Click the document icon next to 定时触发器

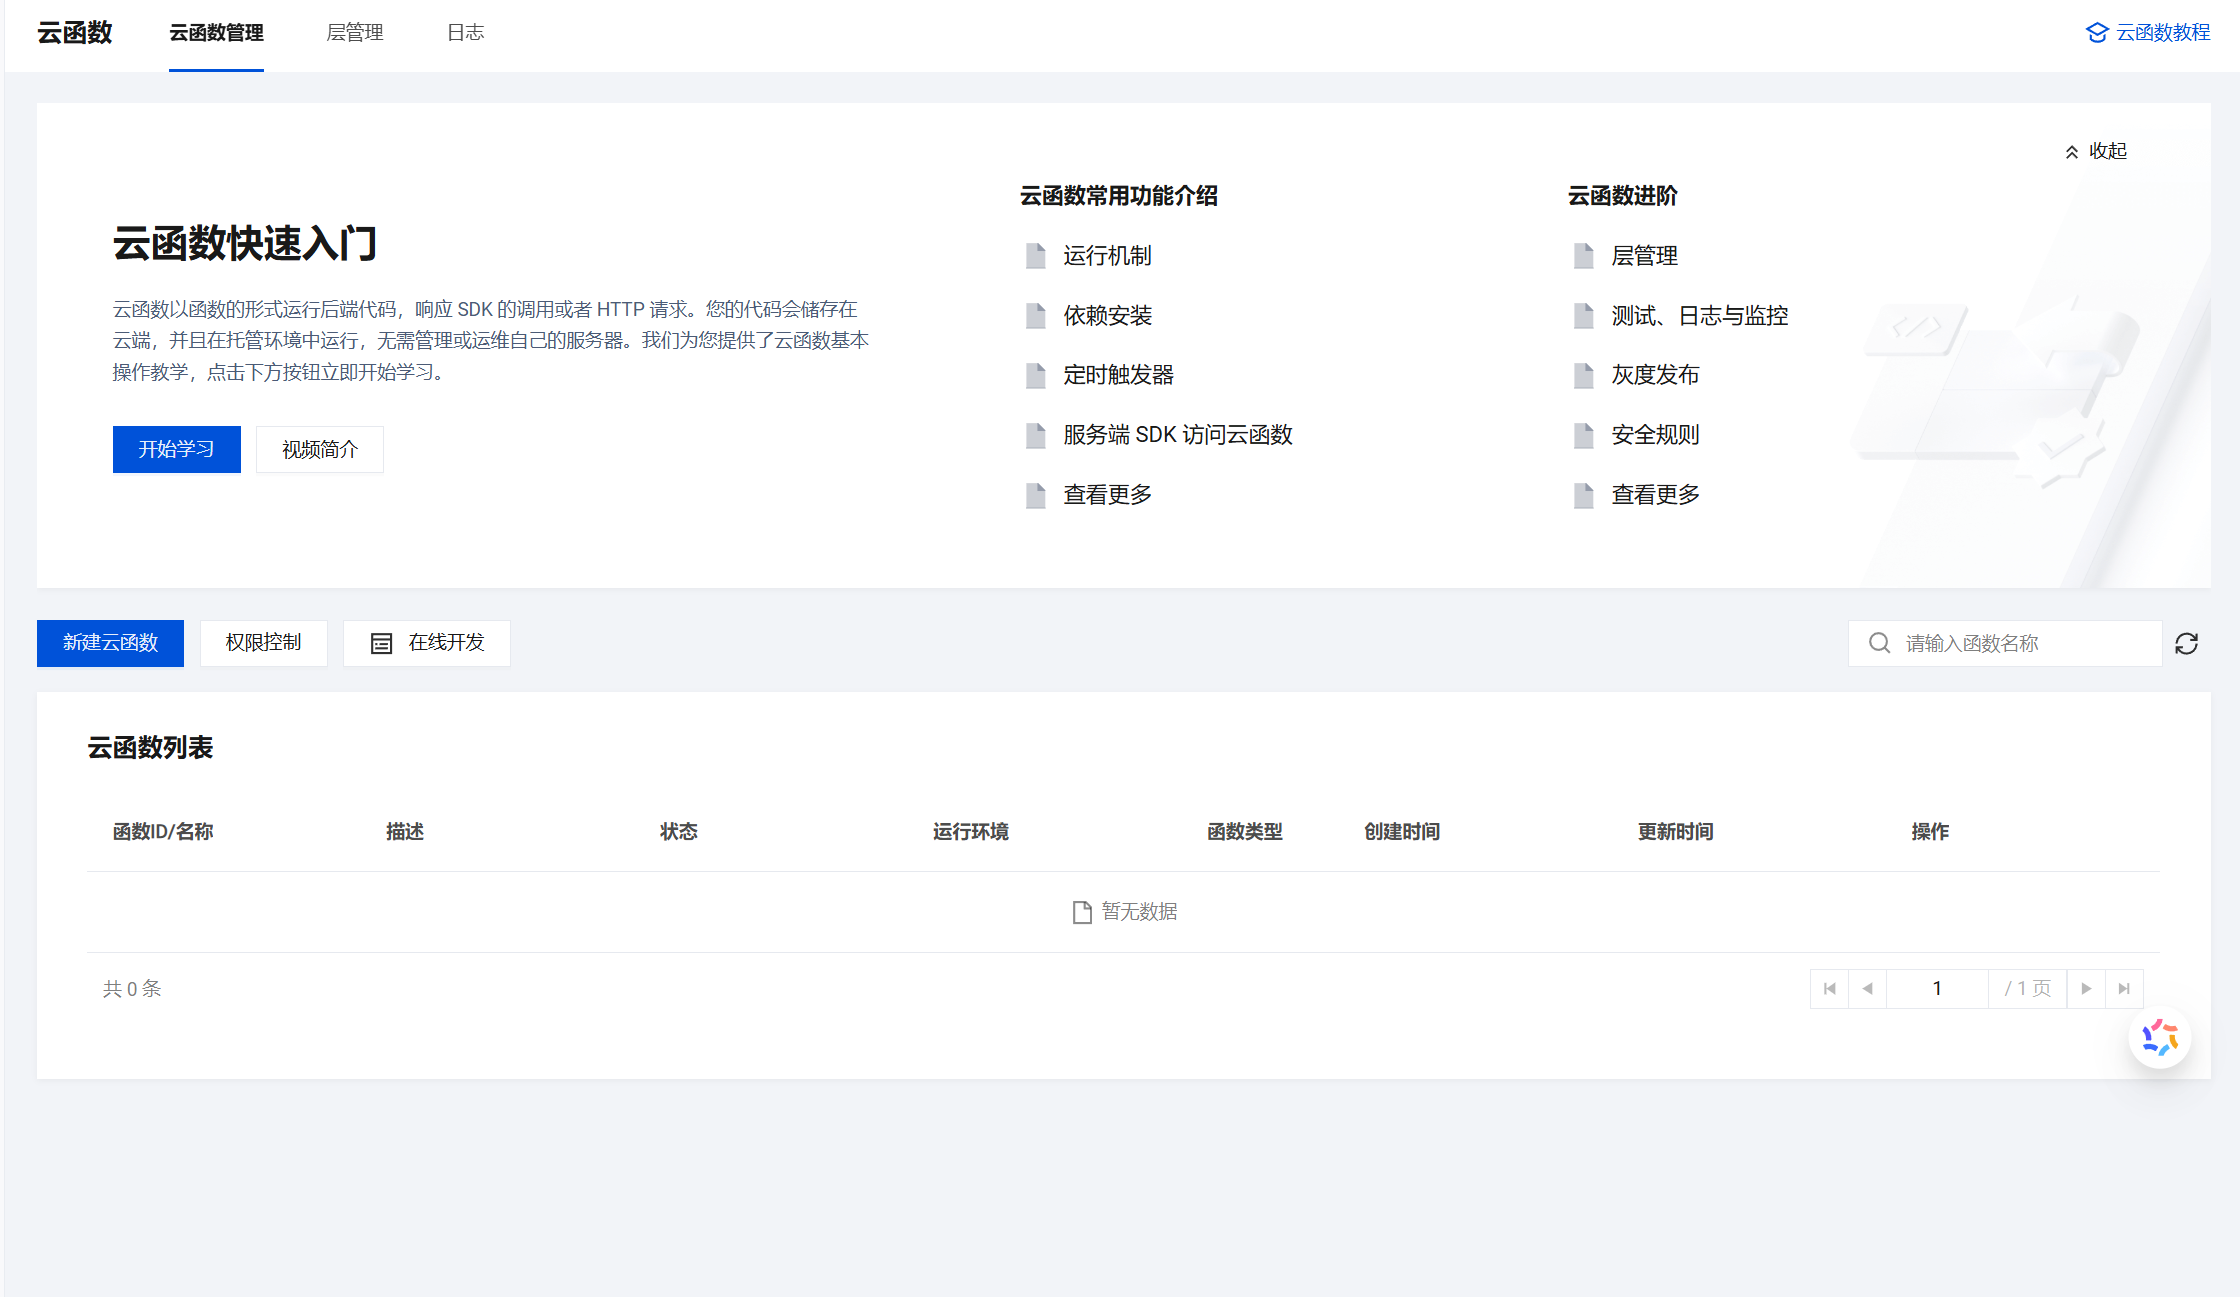(1036, 375)
